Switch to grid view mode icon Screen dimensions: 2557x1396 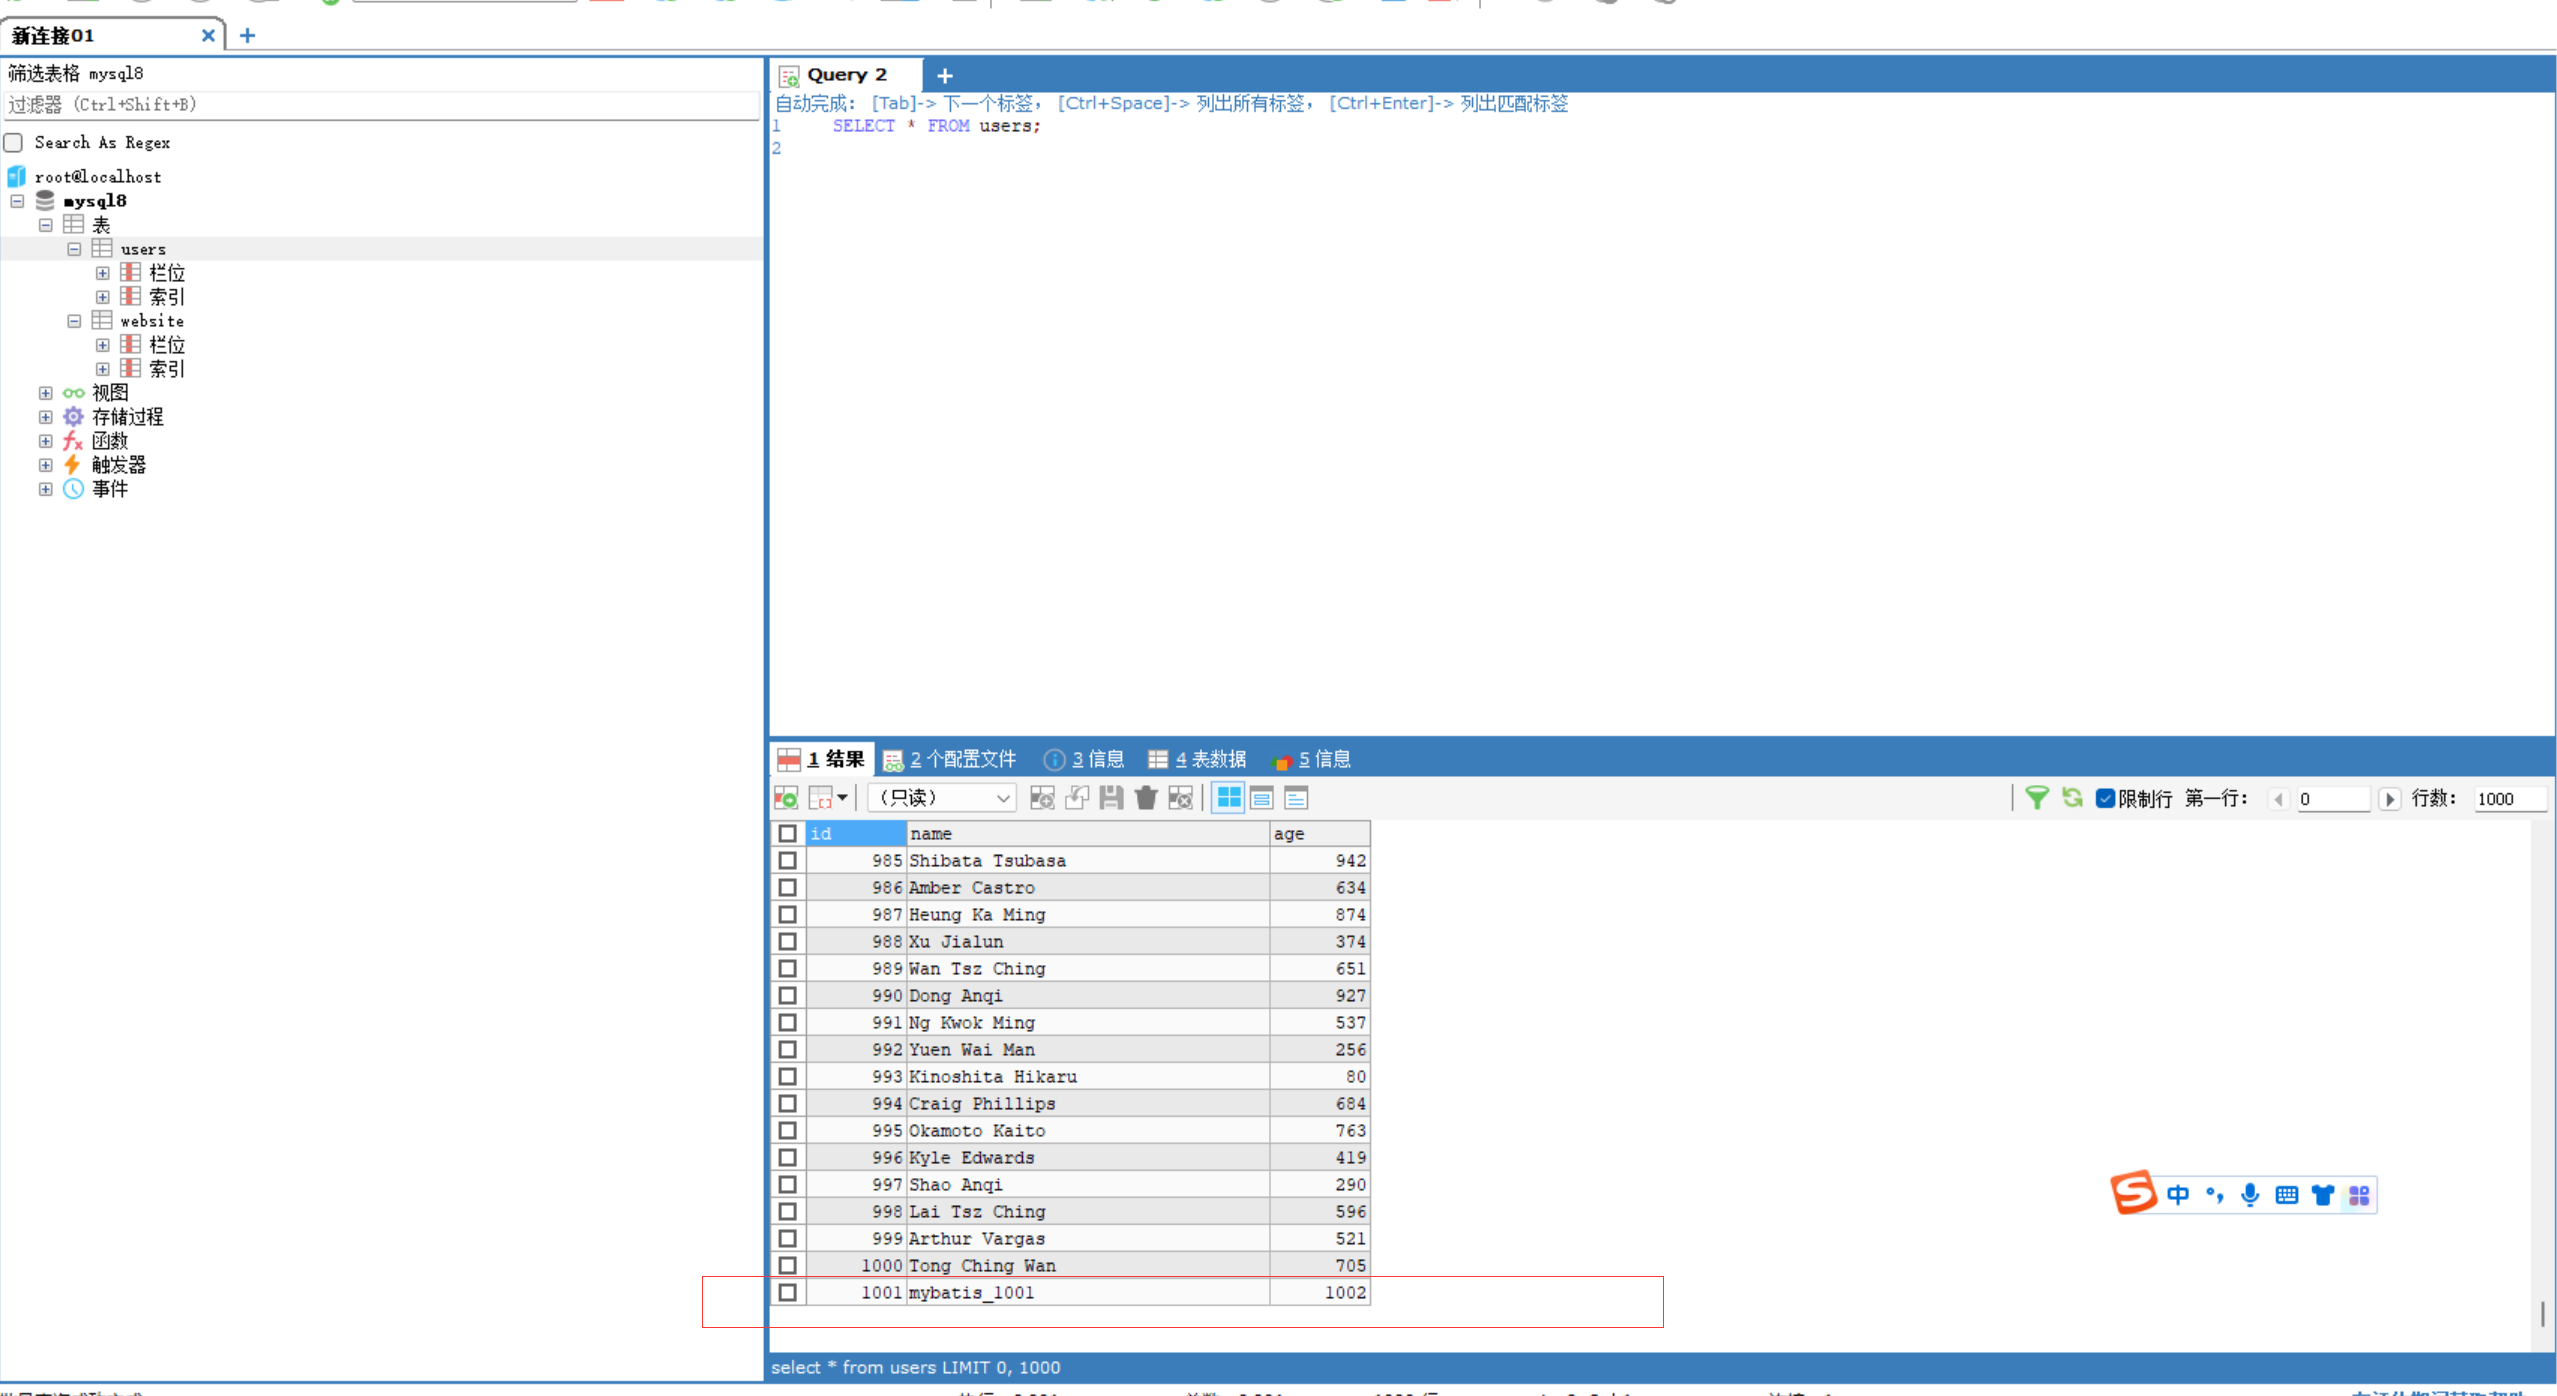point(1228,798)
